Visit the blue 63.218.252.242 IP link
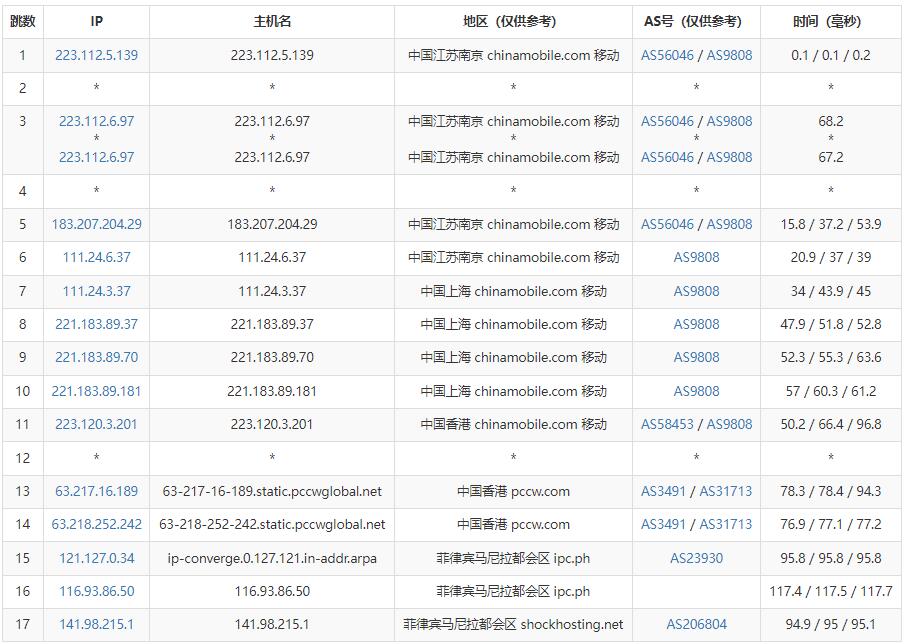The width and height of the screenshot is (905, 644). coord(96,524)
